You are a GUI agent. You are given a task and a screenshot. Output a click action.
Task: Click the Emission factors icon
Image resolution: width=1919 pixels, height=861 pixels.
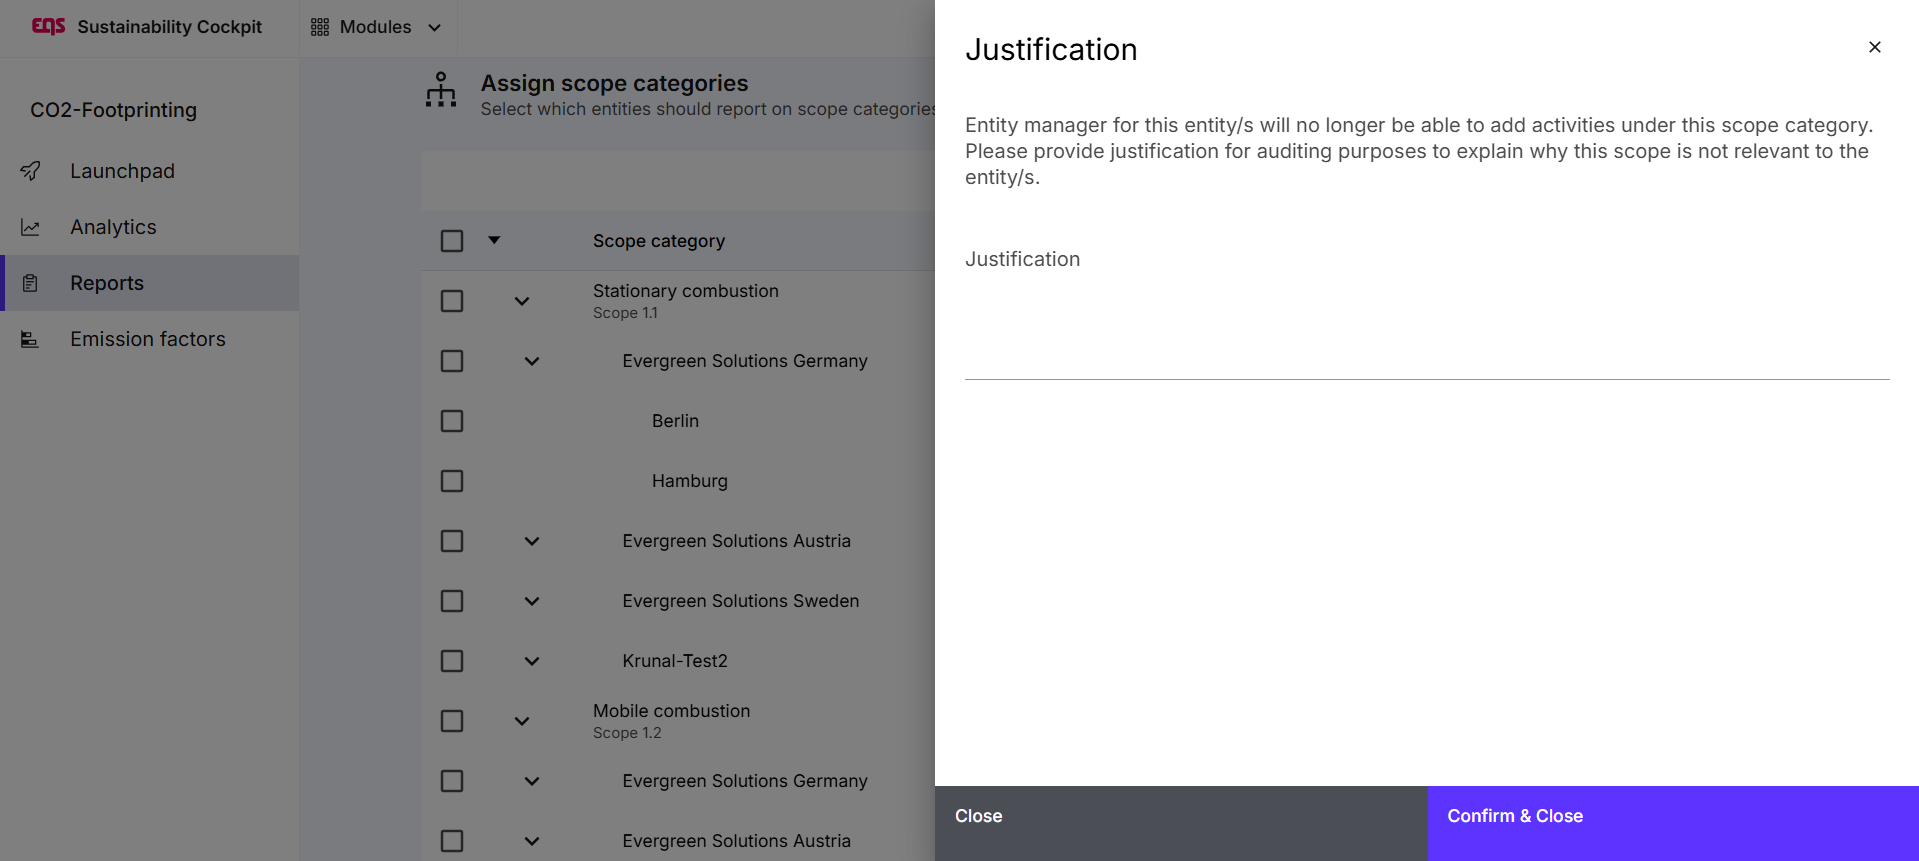(x=31, y=339)
